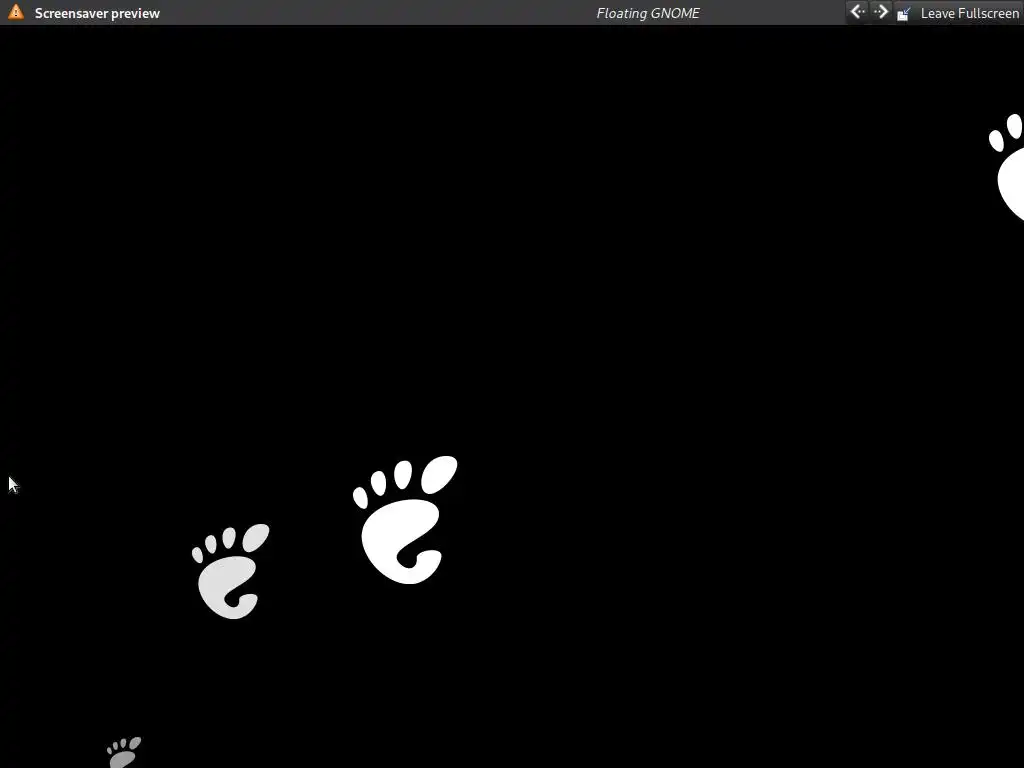Image resolution: width=1024 pixels, height=768 pixels.
Task: Click the orange warning triangle icon
Action: [x=16, y=12]
